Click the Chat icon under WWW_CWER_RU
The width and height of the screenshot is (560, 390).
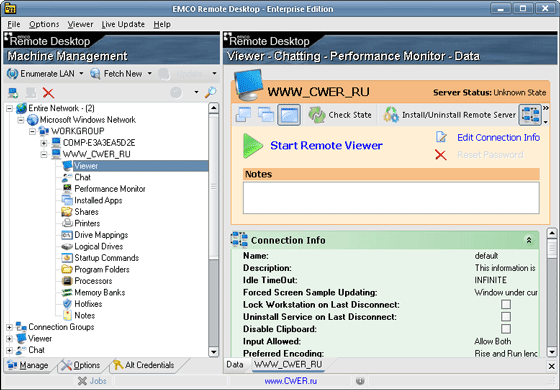pos(67,178)
